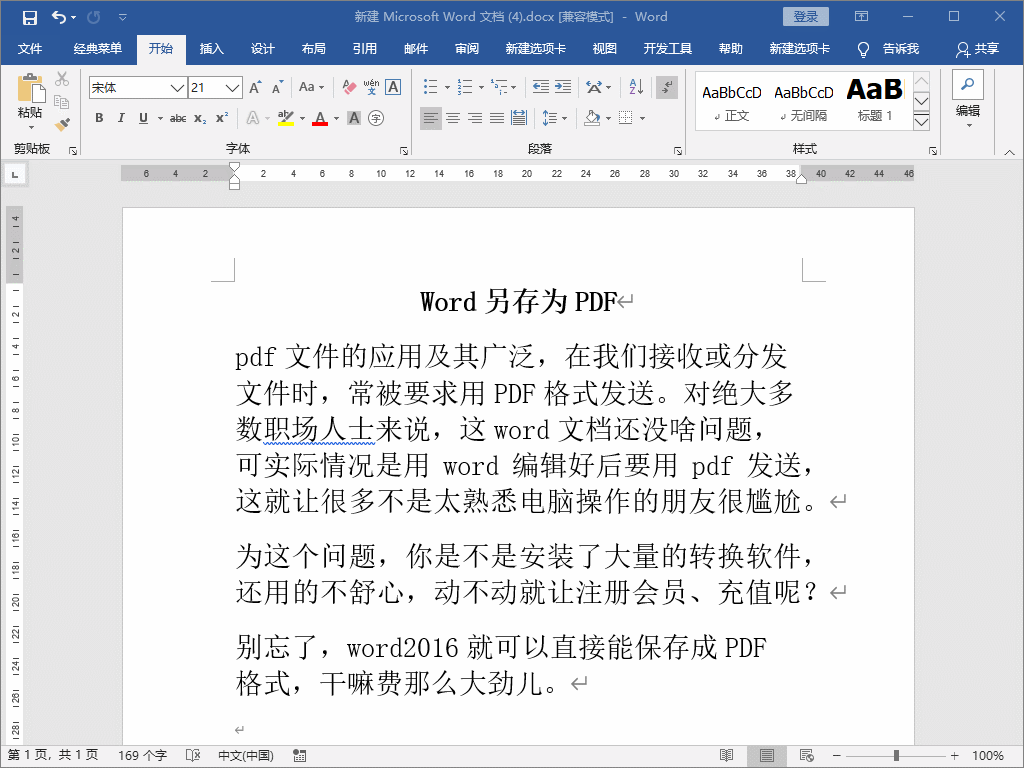Click the zoom slider handle
This screenshot has height=768, width=1024.
tap(896, 756)
